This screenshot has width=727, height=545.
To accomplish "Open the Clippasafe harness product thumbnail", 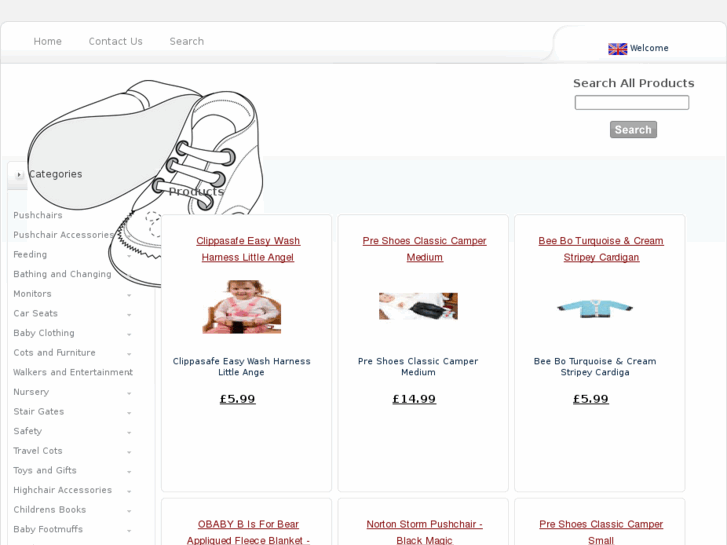I will pos(241,306).
